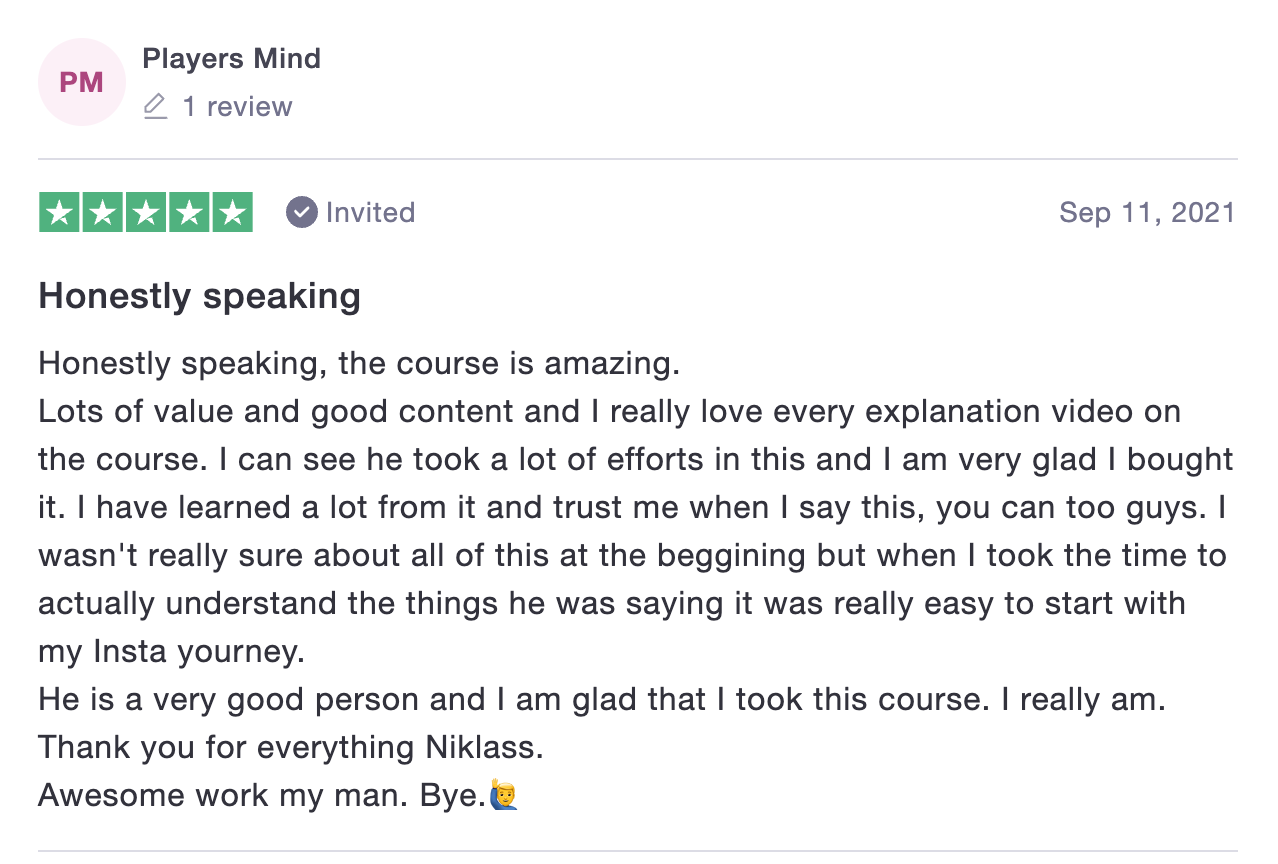This screenshot has height=864, width=1278.
Task: Click the first green rating star
Action: 60,212
